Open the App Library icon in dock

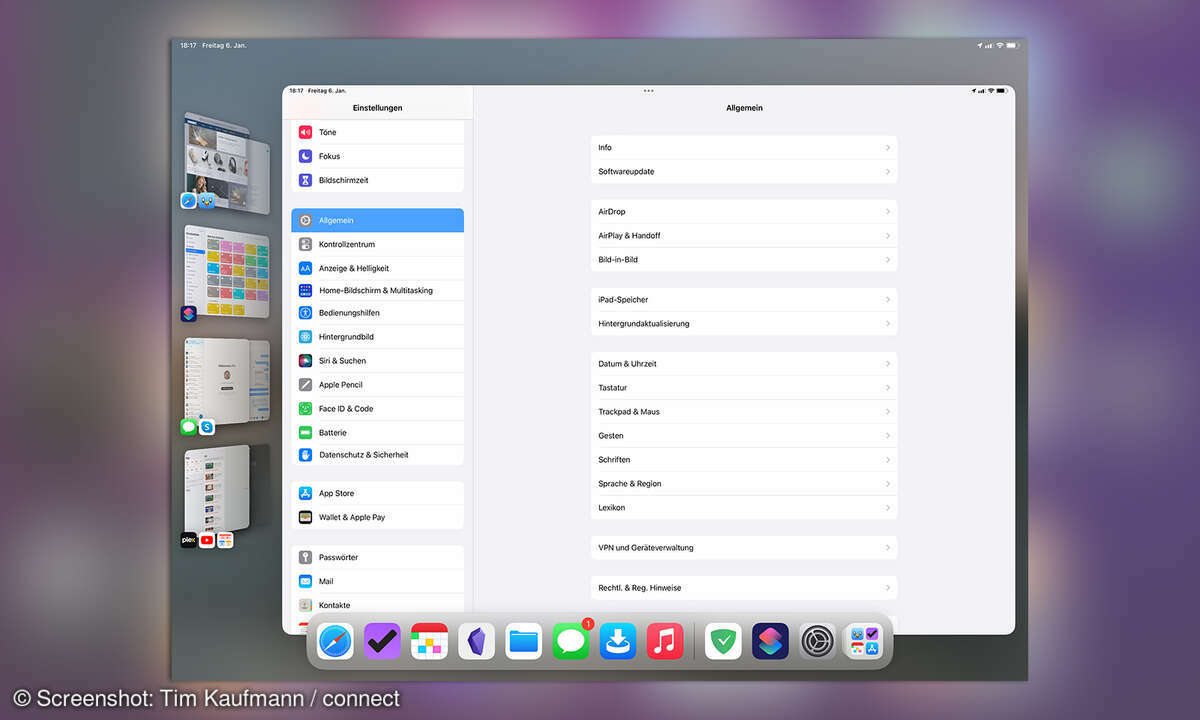[x=864, y=641]
